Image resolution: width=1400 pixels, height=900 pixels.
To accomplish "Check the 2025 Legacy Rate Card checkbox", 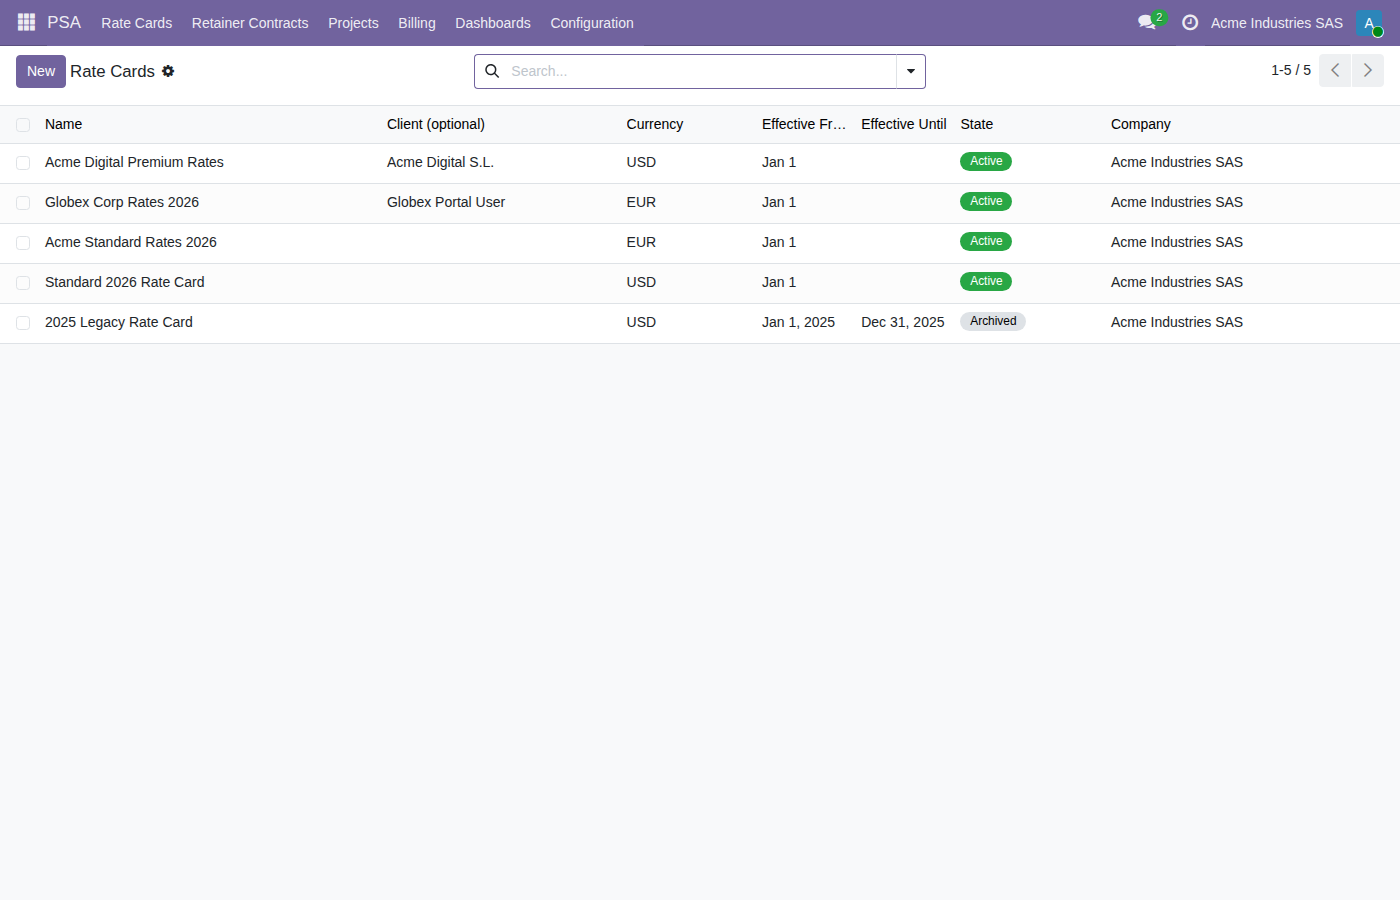I will tap(23, 323).
